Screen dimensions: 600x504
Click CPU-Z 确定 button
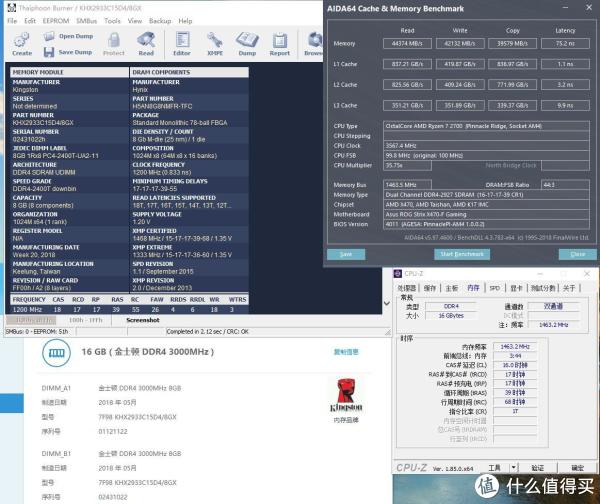pos(577,468)
